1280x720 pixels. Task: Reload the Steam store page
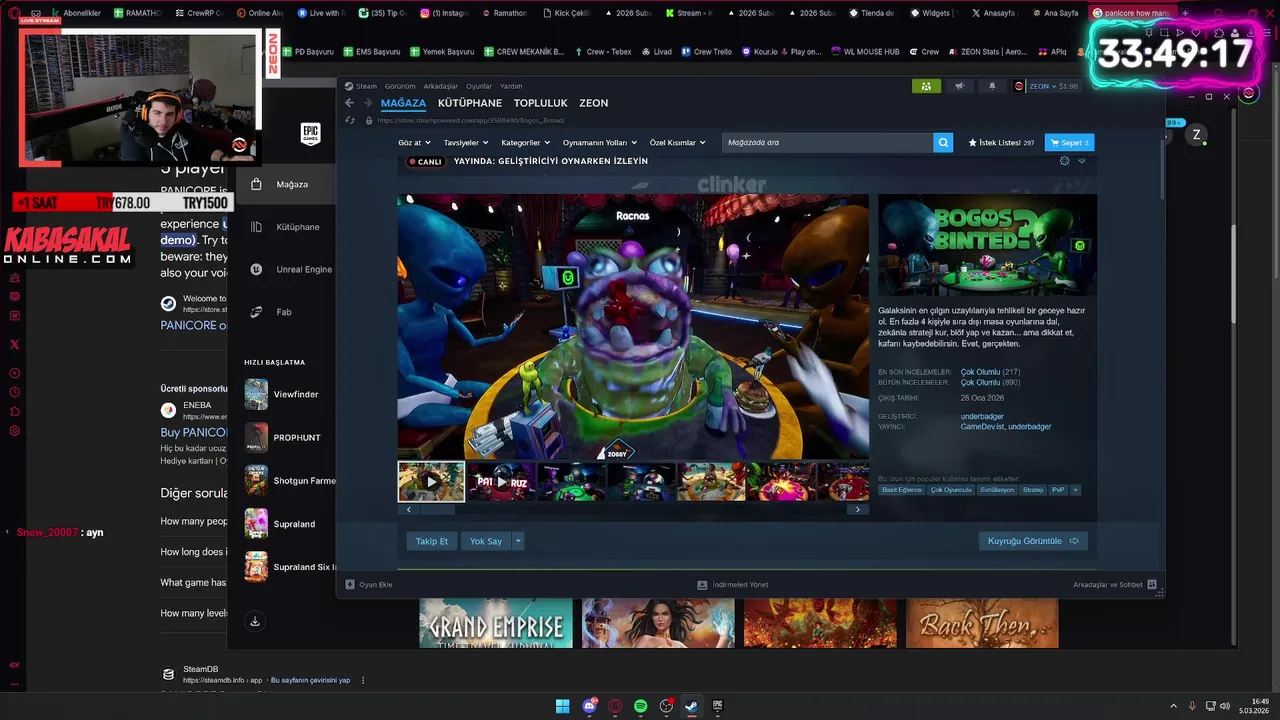[x=350, y=120]
